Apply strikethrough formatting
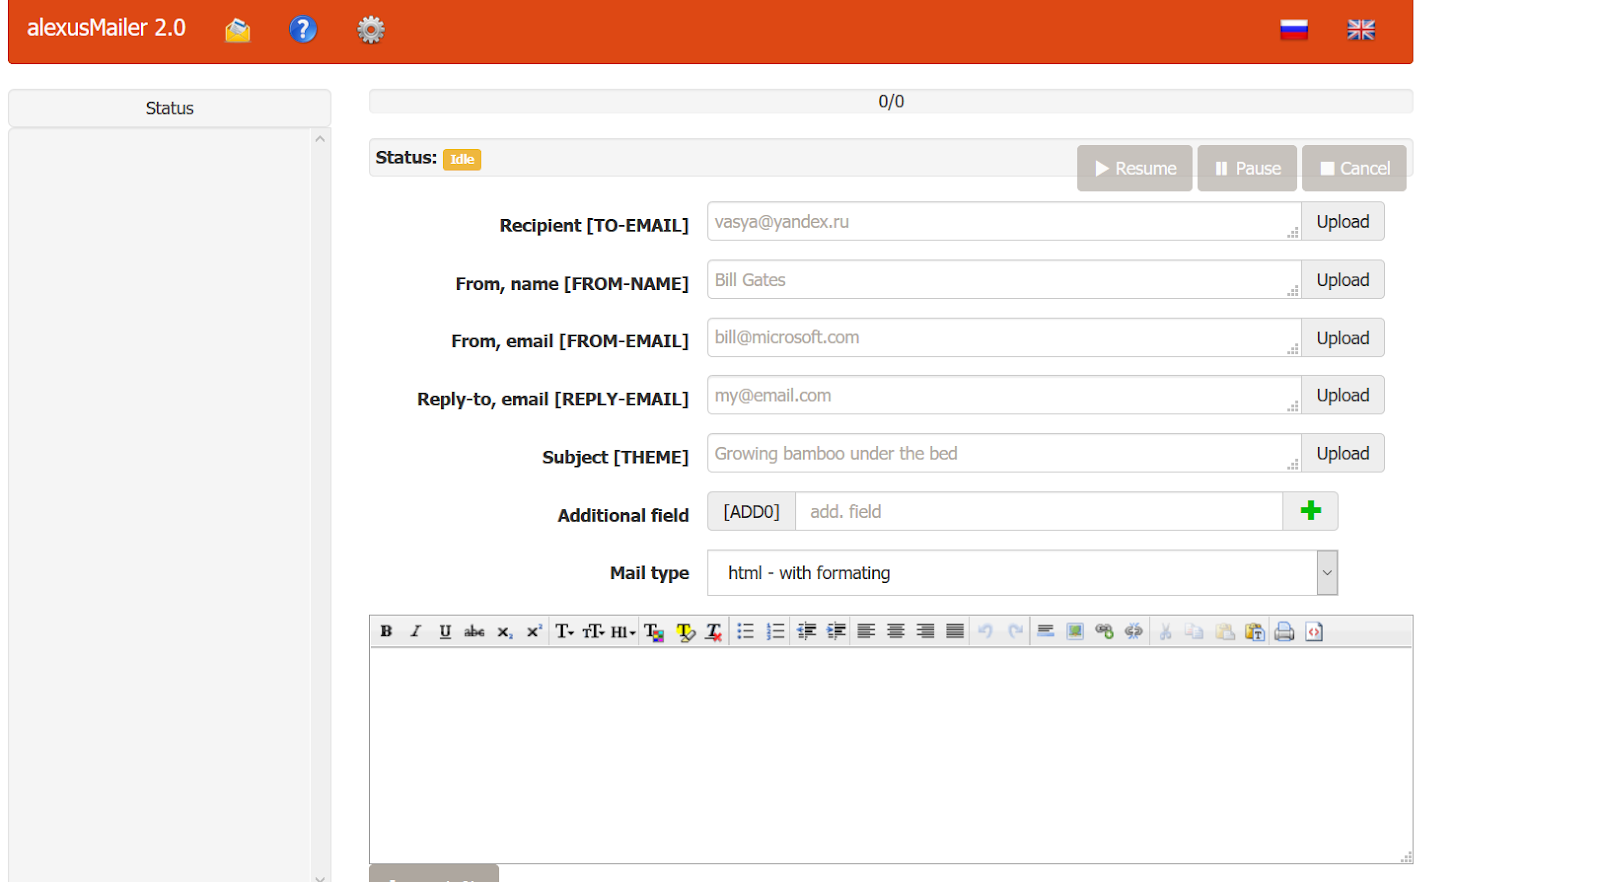Viewport: 1600px width, 882px height. click(474, 631)
